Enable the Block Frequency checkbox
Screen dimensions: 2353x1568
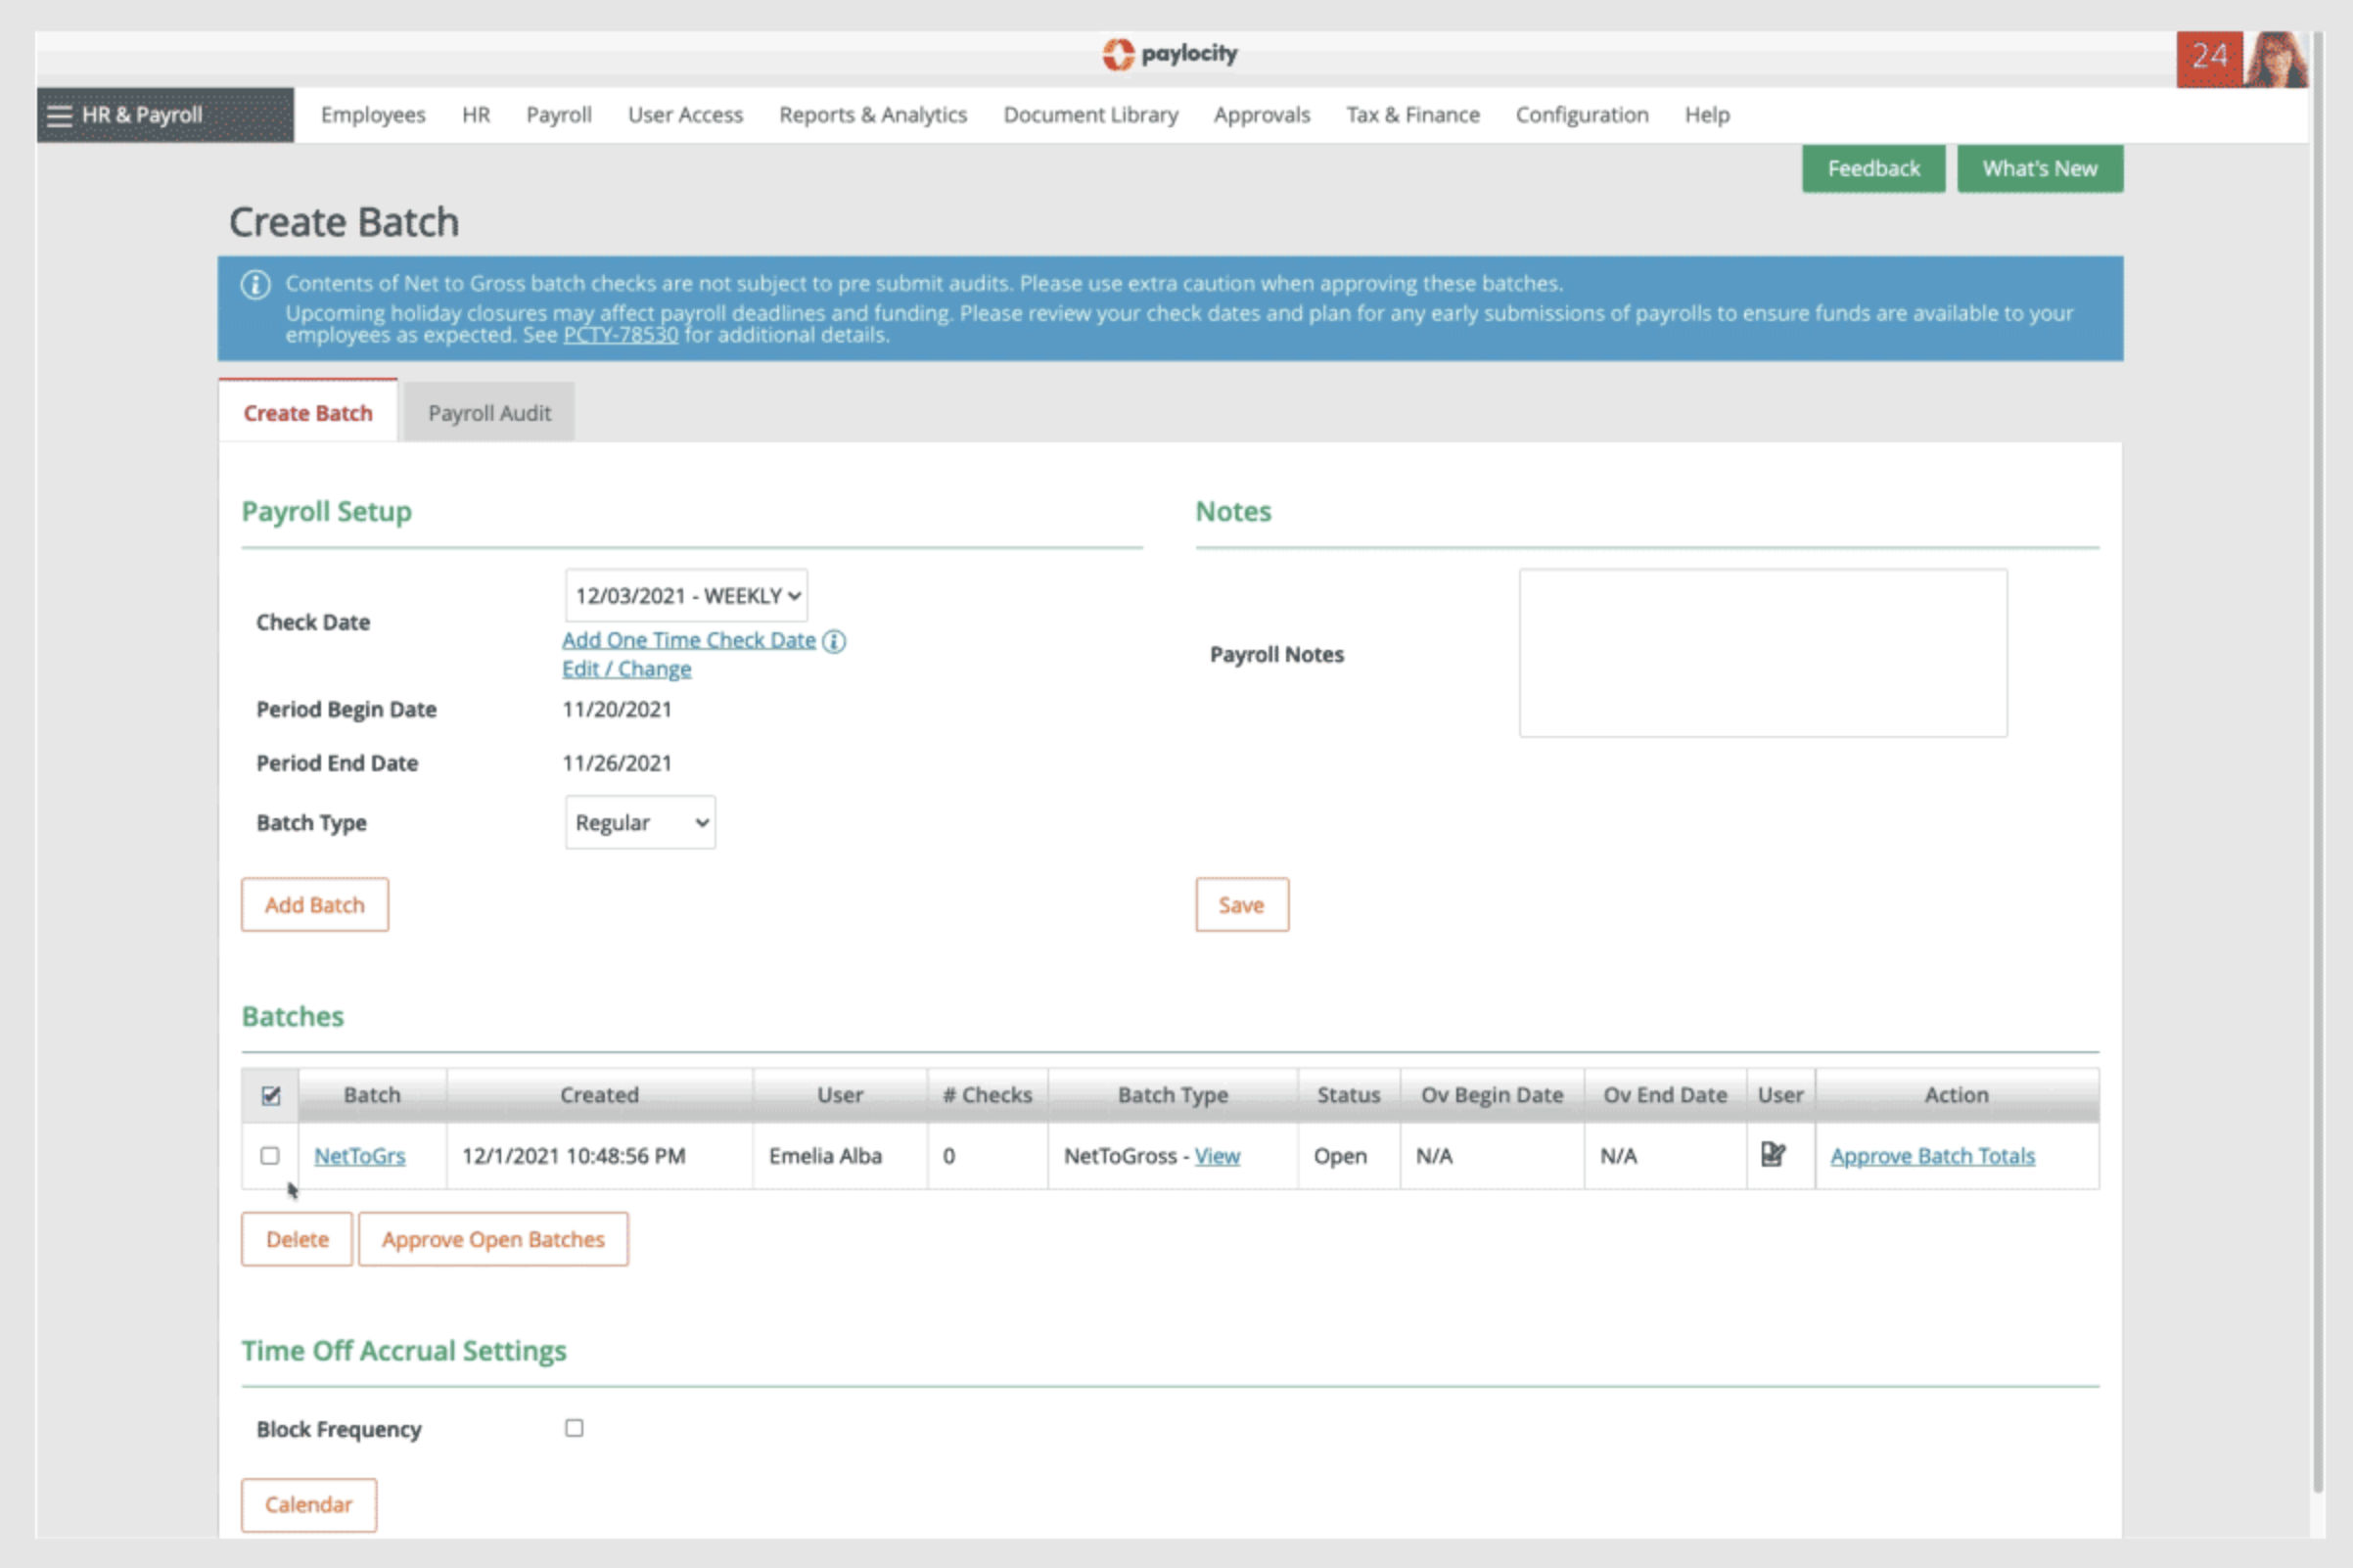574,1428
